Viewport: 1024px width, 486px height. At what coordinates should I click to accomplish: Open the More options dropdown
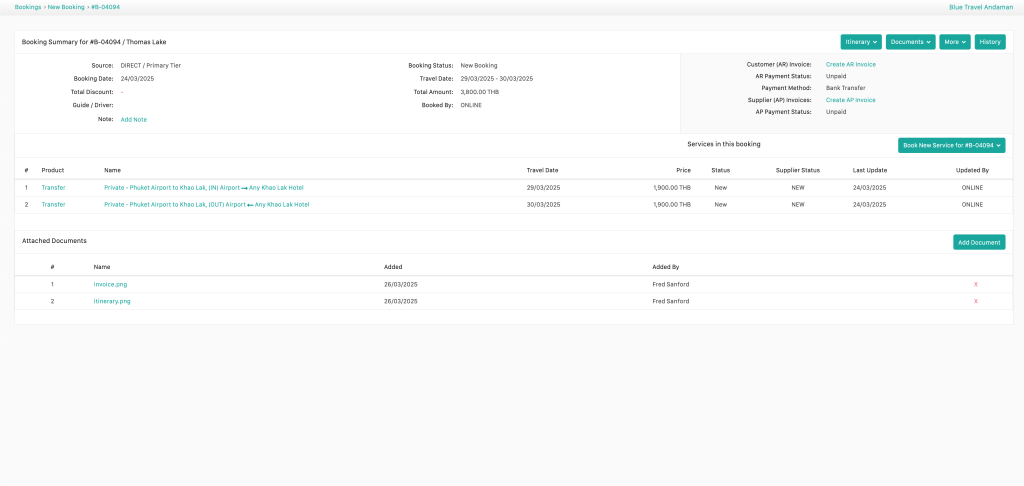click(954, 42)
